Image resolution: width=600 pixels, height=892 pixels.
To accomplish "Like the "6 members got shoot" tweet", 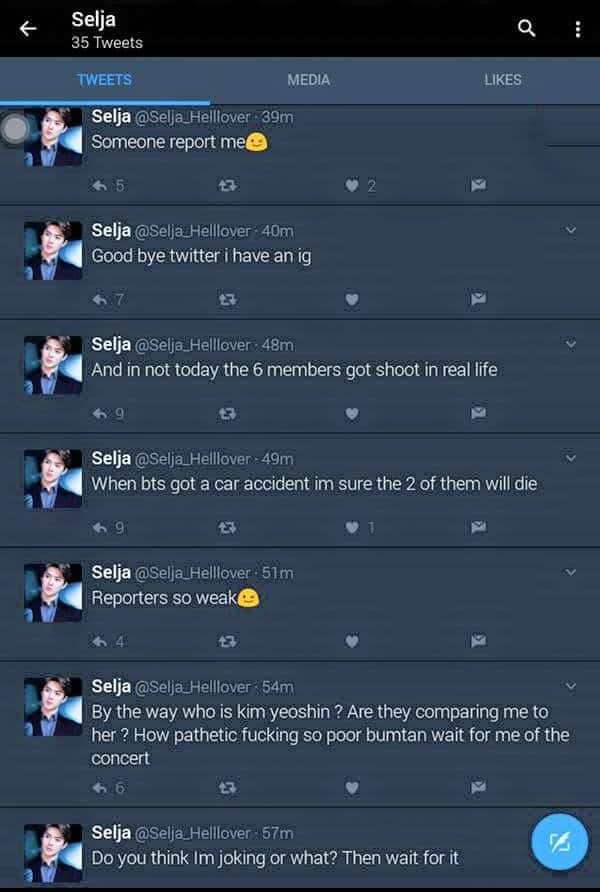I will pyautogui.click(x=352, y=414).
